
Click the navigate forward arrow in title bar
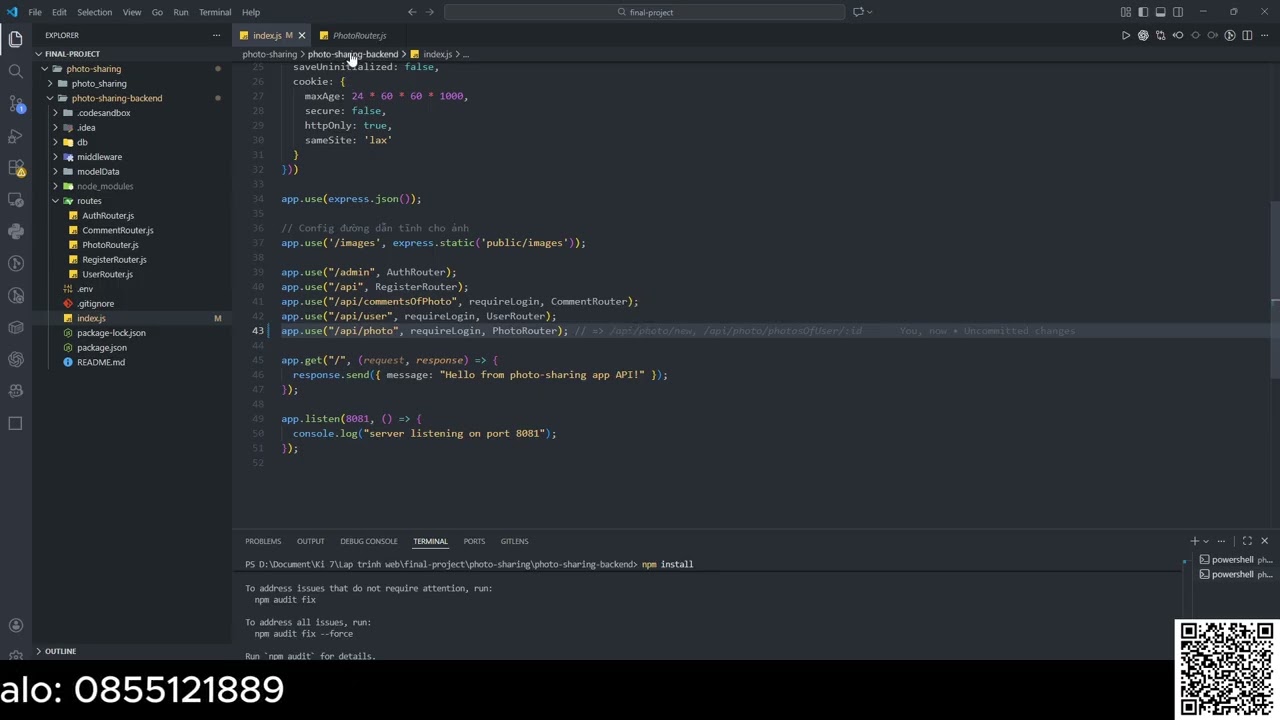pos(431,12)
